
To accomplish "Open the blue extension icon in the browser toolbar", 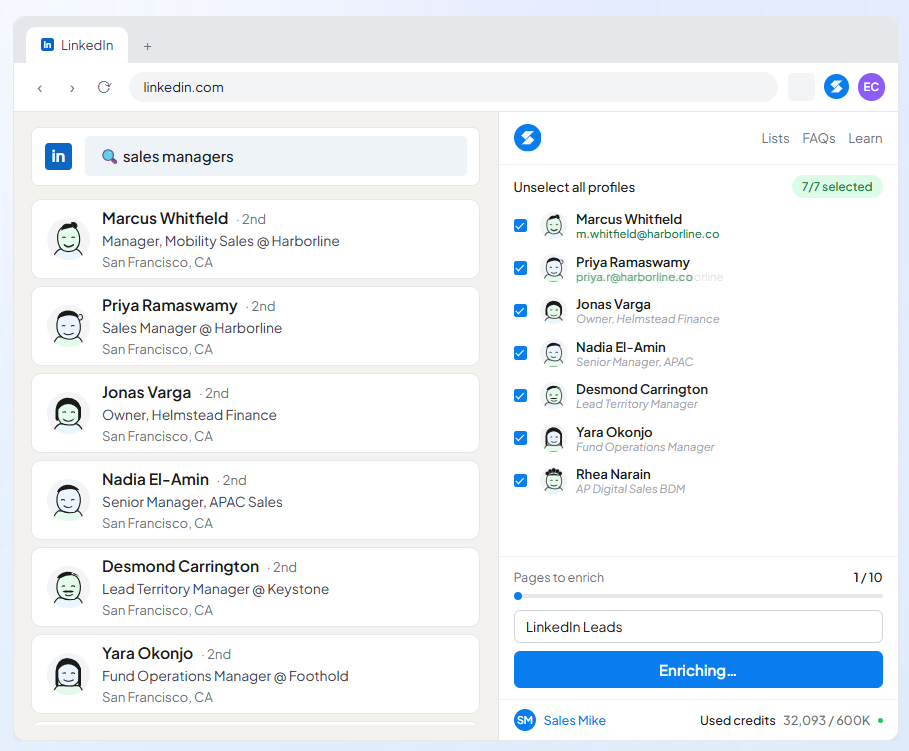I will [836, 87].
